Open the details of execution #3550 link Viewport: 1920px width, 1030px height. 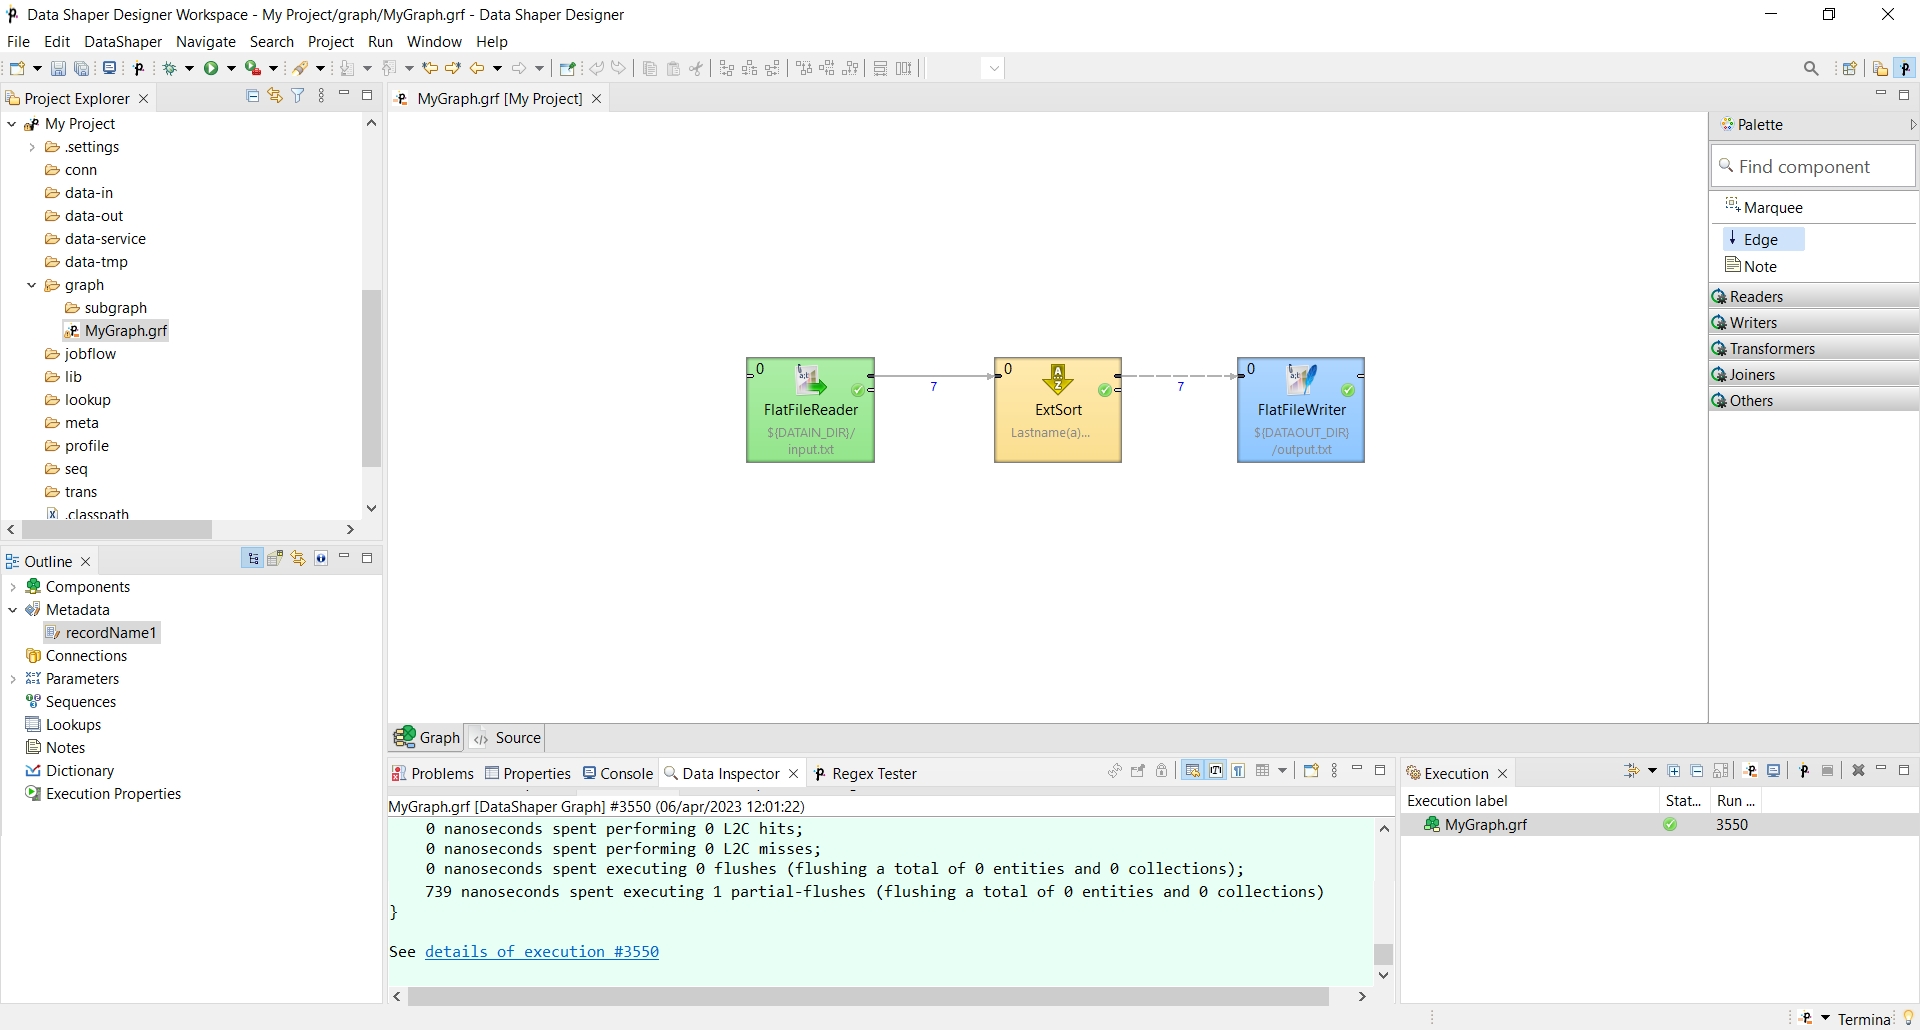(x=542, y=952)
